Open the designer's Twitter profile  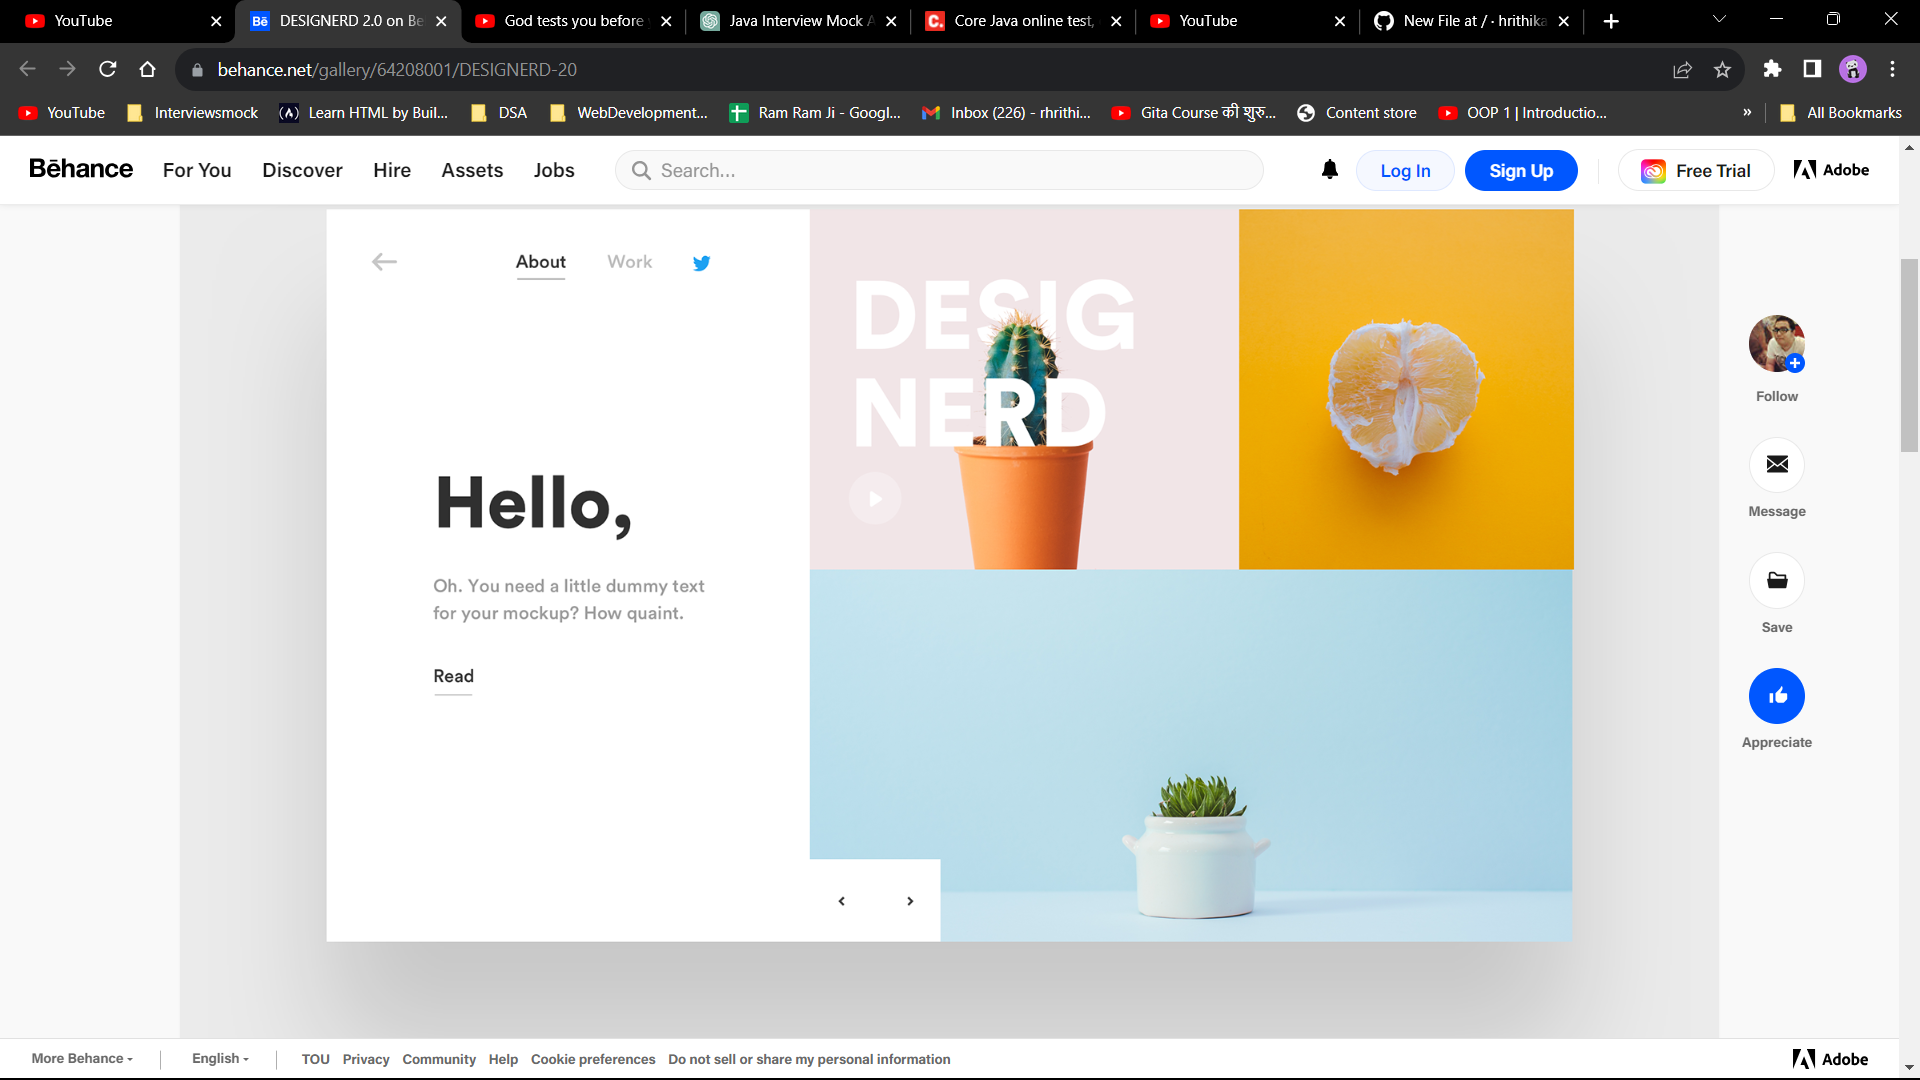click(x=701, y=263)
